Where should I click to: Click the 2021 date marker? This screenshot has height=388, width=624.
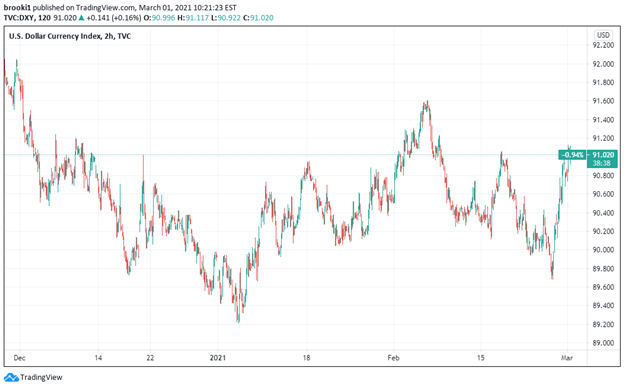[218, 358]
